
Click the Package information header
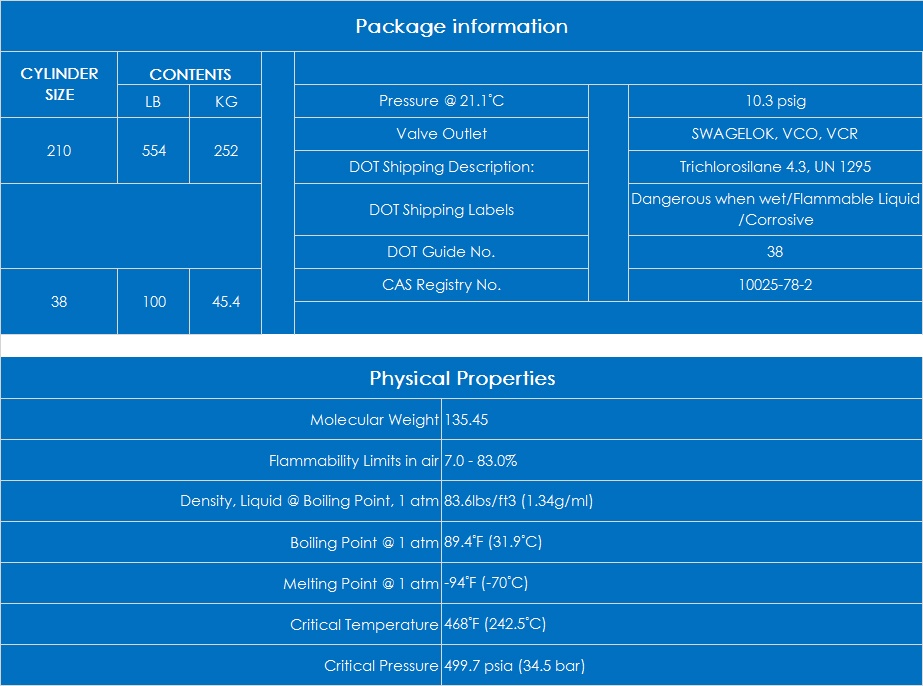tap(461, 27)
